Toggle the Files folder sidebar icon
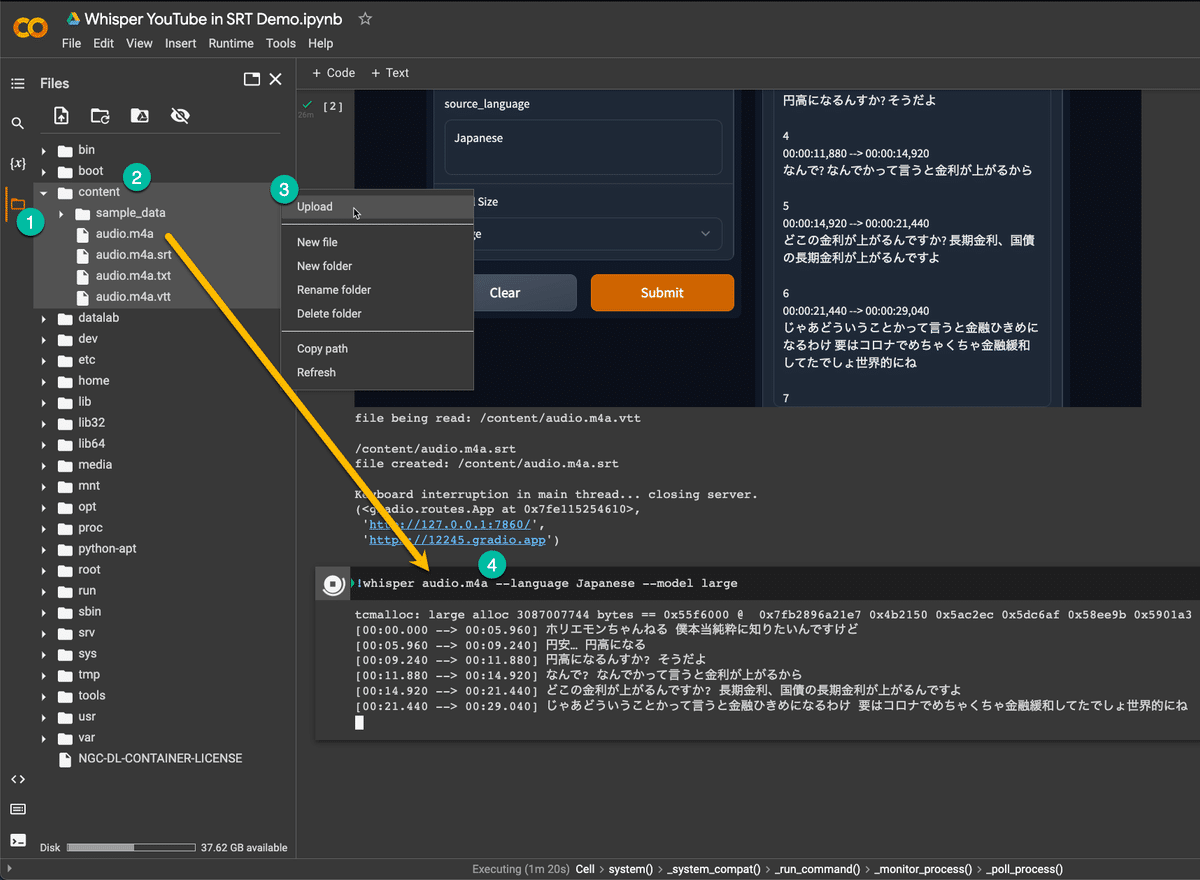Viewport: 1200px width, 880px height. pos(17,204)
